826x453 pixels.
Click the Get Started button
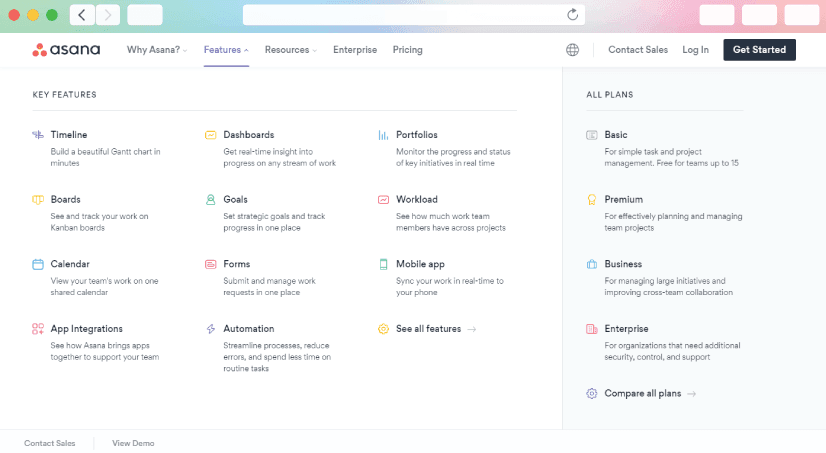(x=759, y=50)
